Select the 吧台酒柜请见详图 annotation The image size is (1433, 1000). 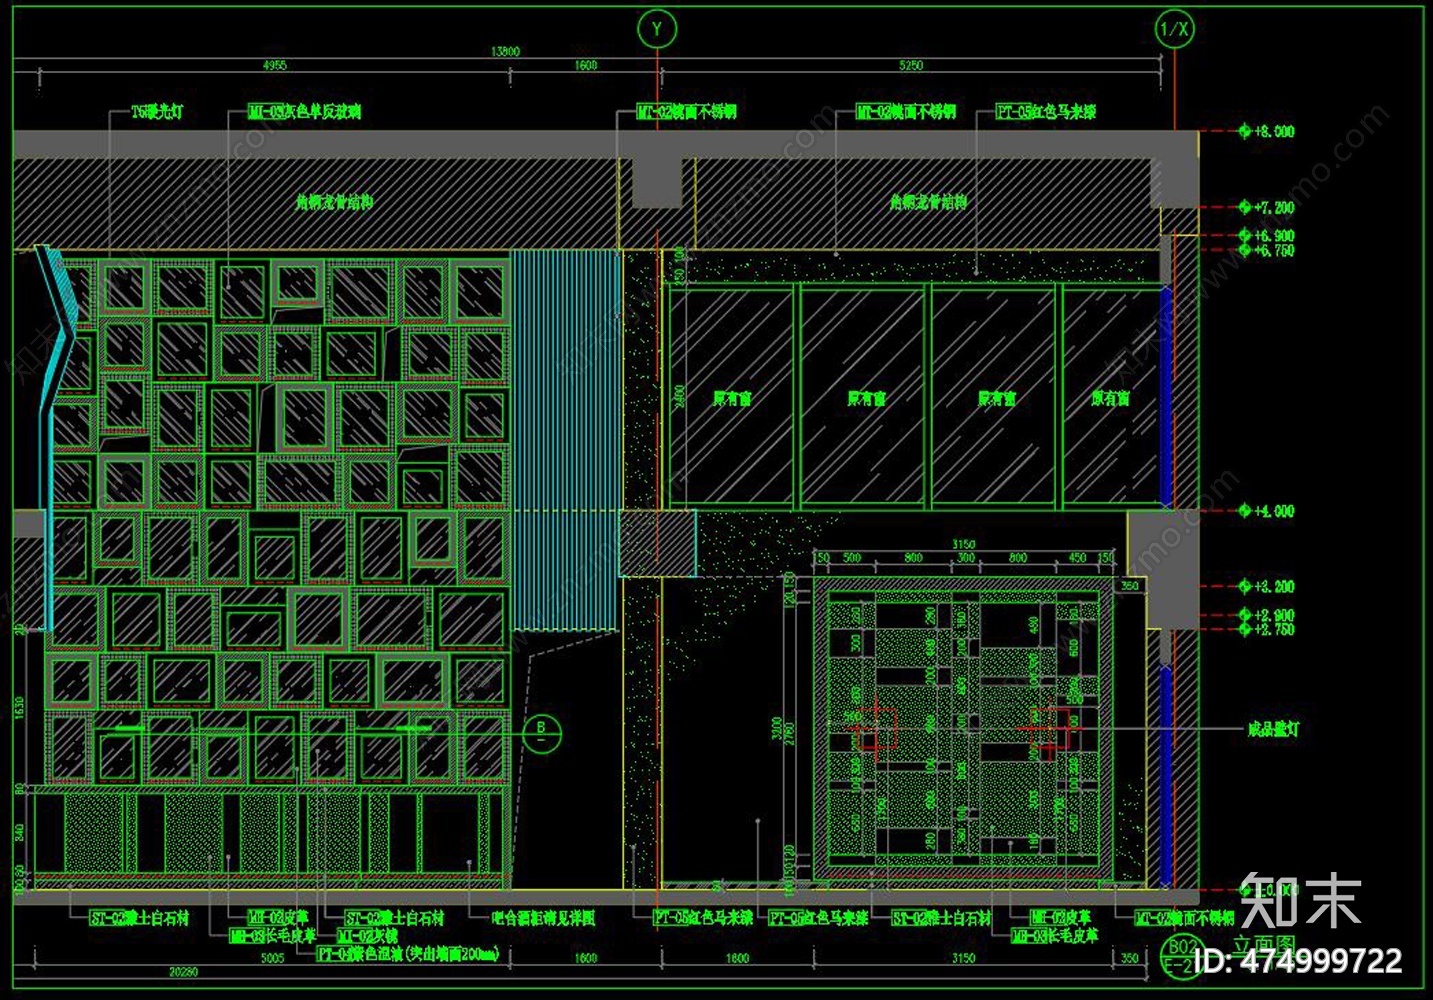click(x=543, y=917)
